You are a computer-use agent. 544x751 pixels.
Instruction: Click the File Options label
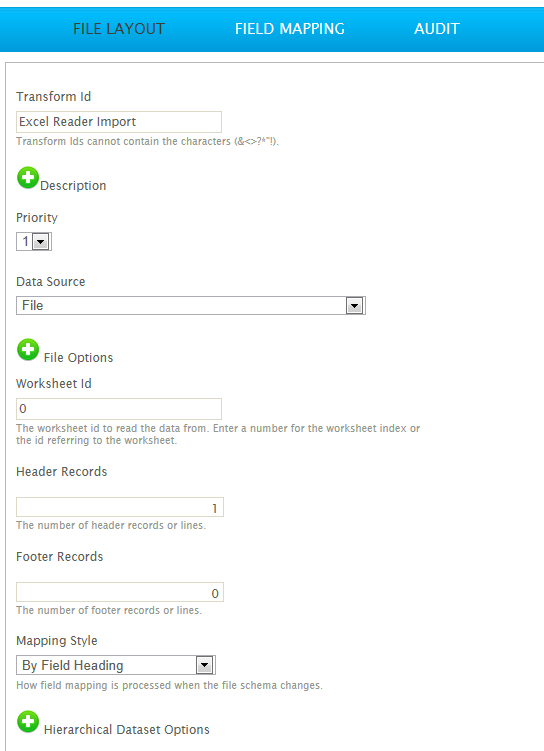click(79, 358)
